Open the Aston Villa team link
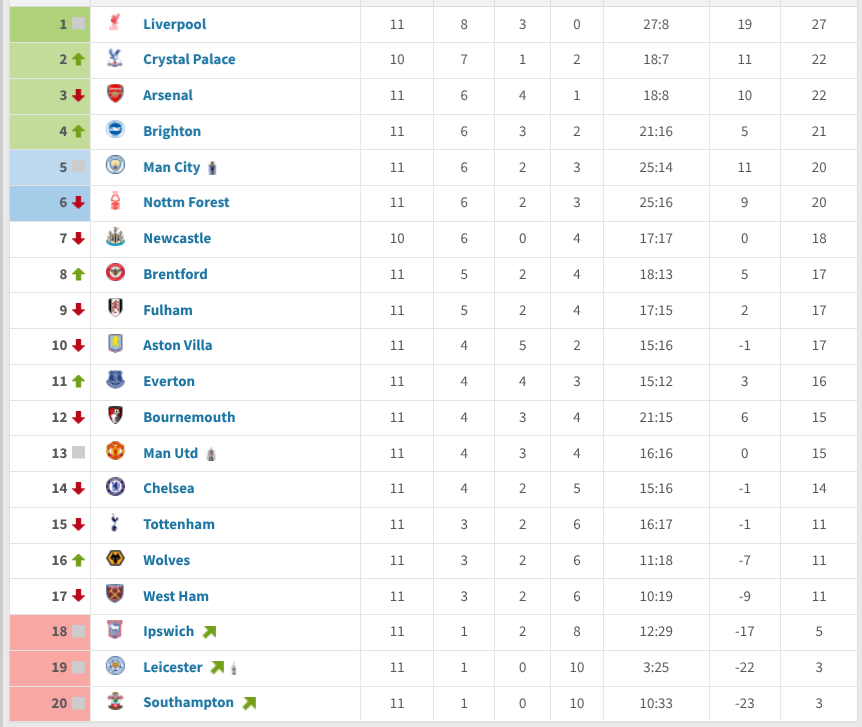 click(x=178, y=345)
